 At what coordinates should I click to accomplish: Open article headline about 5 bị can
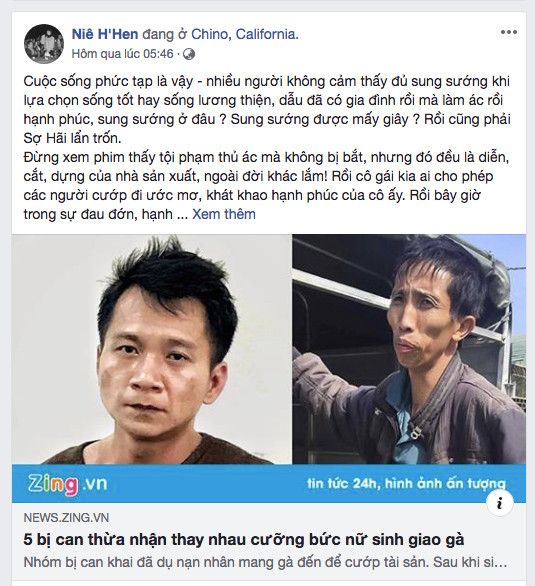tap(244, 540)
